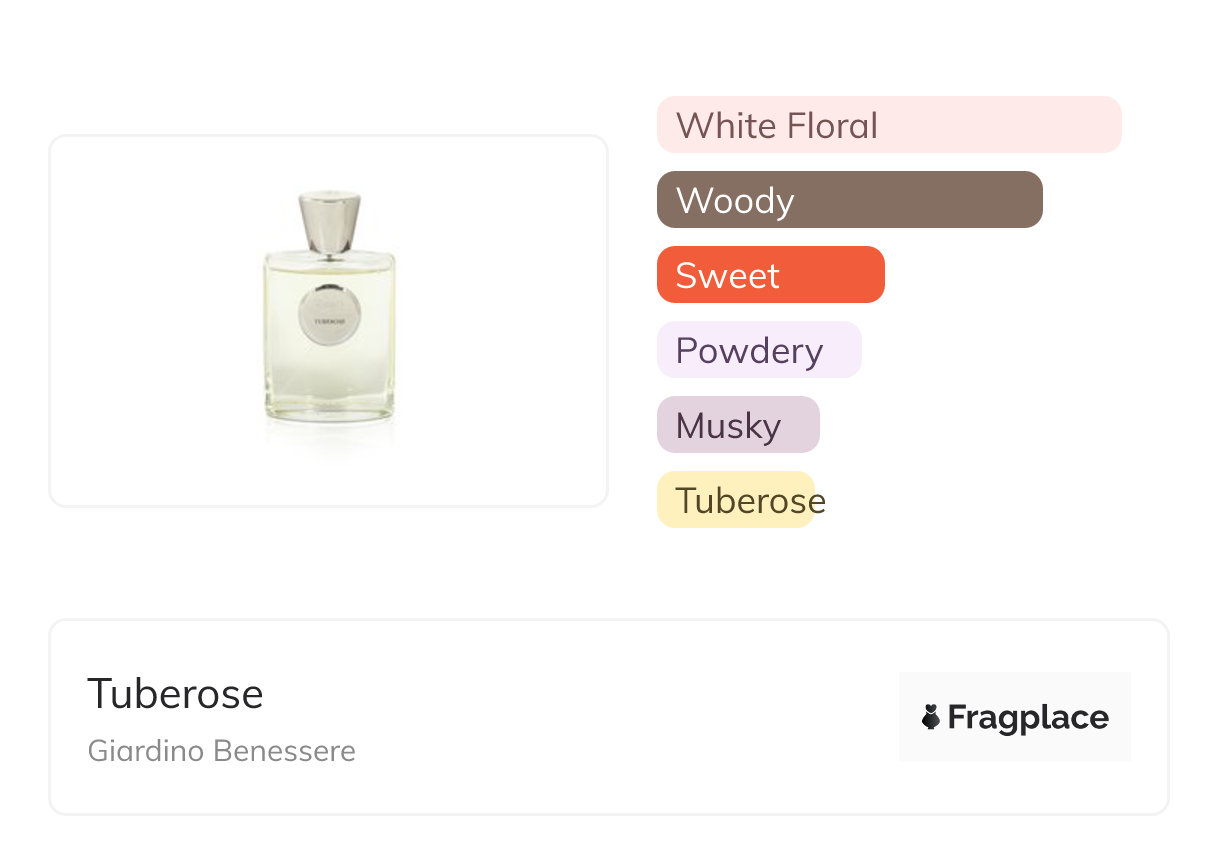Click the 'White Floral' label text
The image size is (1218, 864).
pyautogui.click(x=776, y=126)
